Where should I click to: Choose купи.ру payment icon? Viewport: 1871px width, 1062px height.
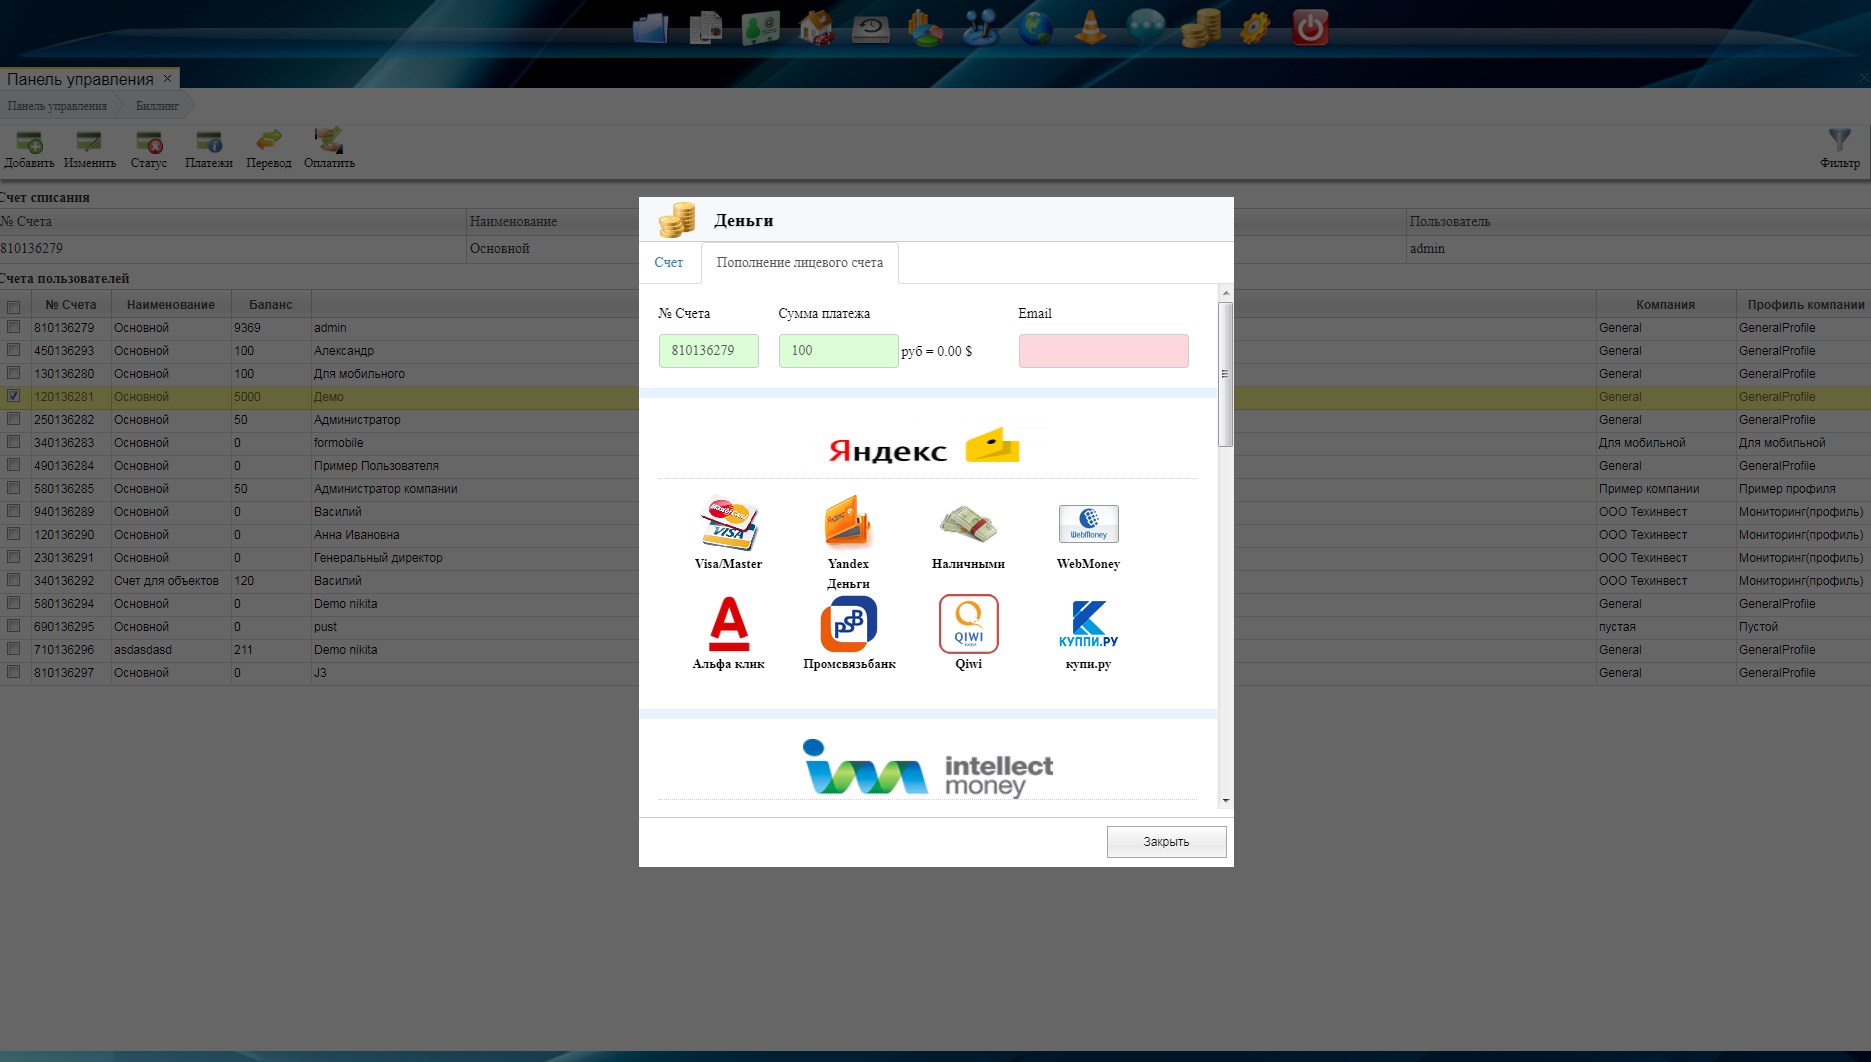click(x=1088, y=624)
